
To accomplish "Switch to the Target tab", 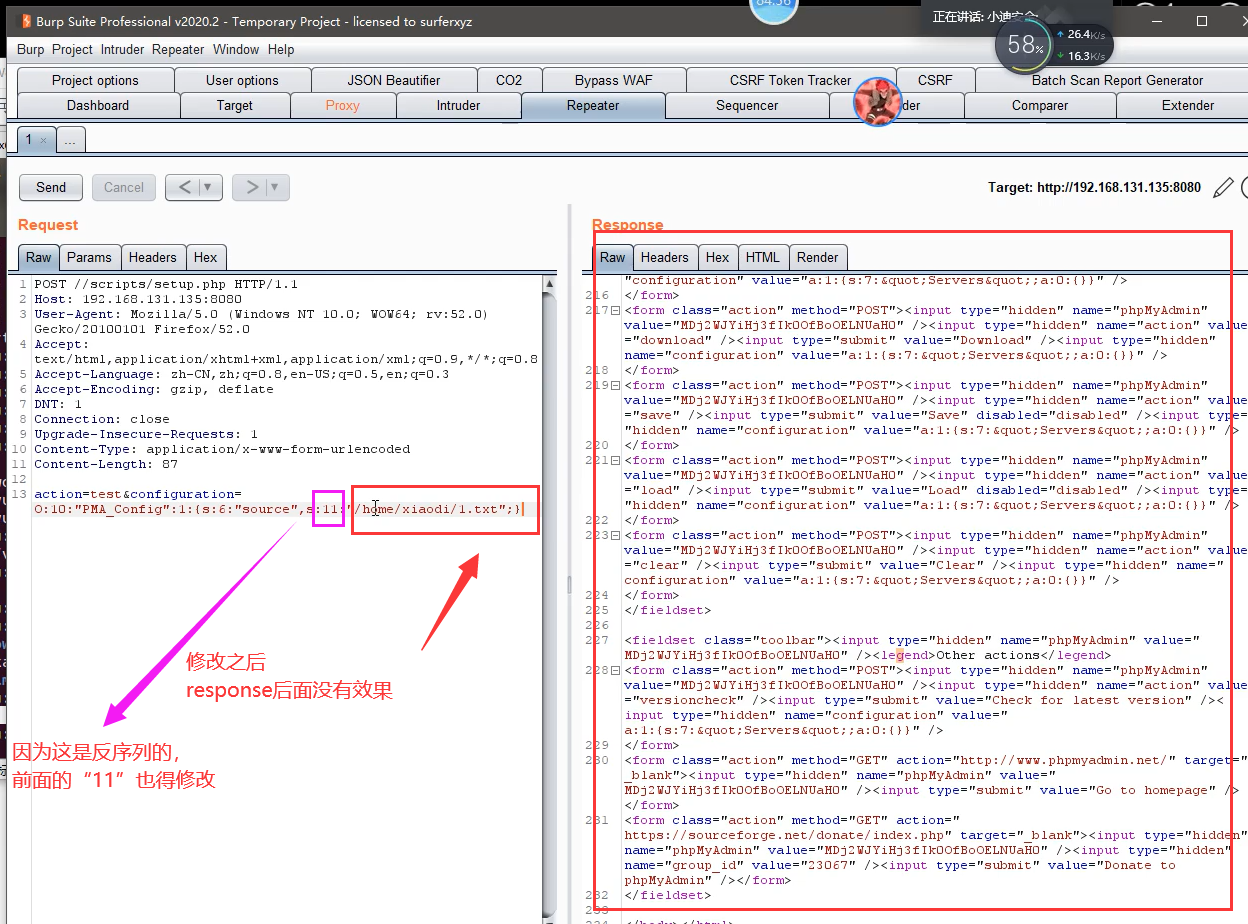I will [x=235, y=105].
